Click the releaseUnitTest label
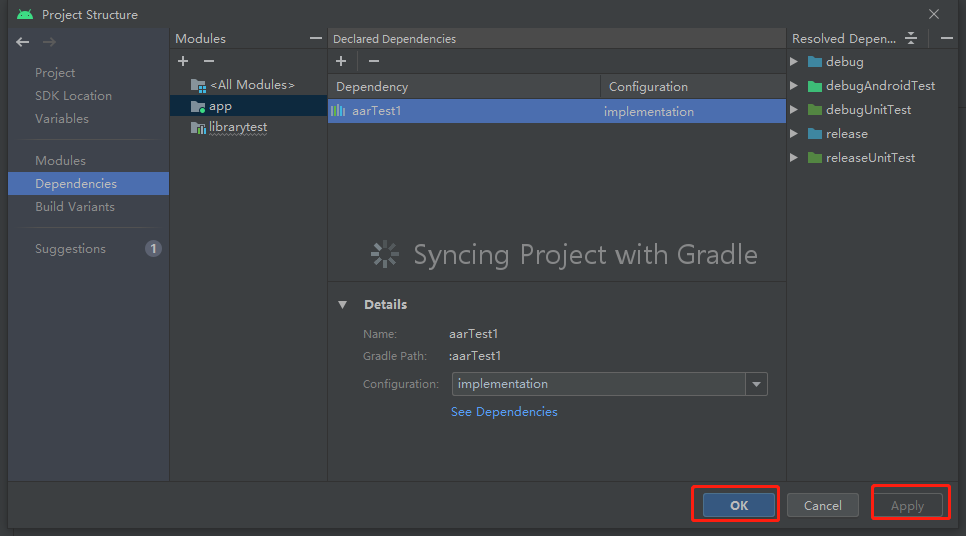 [871, 158]
